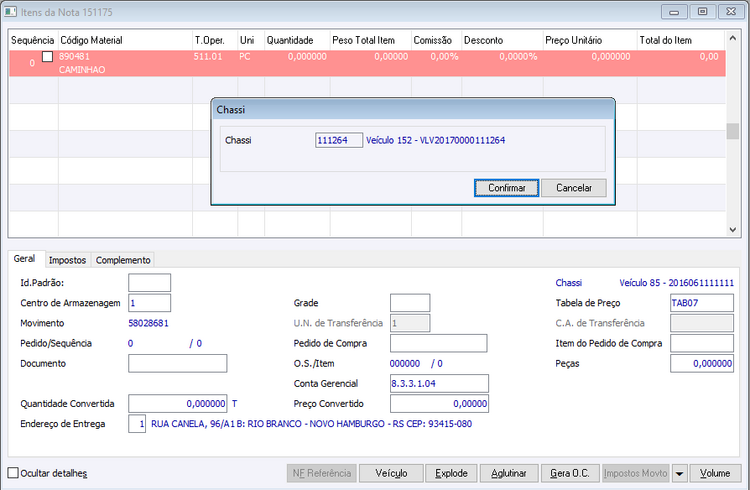The image size is (750, 490).
Task: Click Cancelar in the Chassi dialog
Action: point(574,188)
